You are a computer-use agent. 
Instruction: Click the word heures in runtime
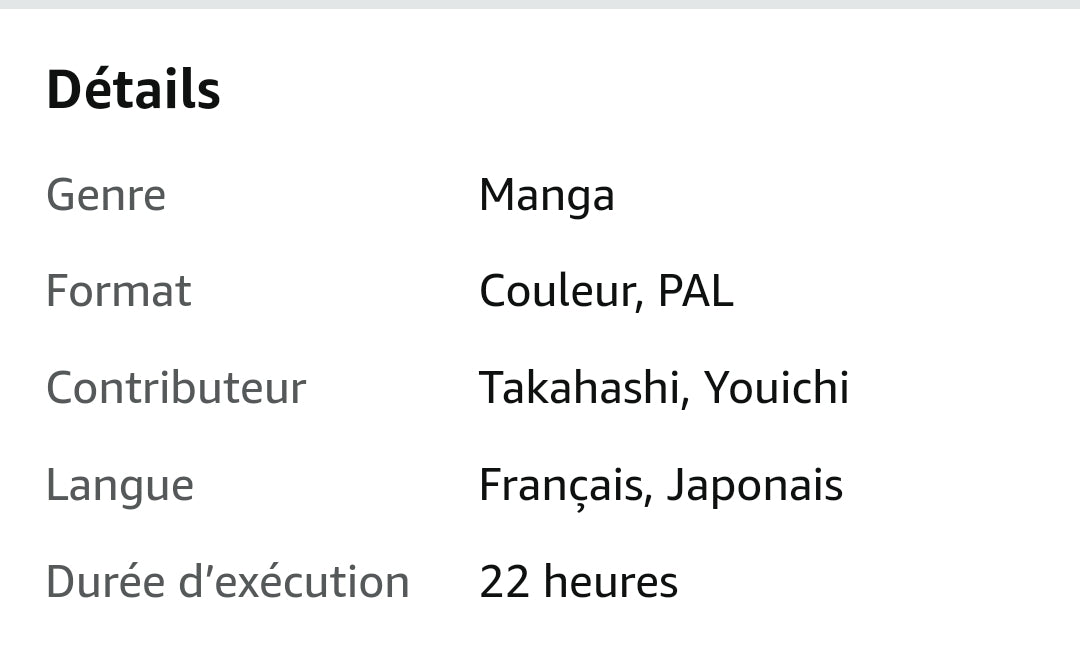[610, 582]
